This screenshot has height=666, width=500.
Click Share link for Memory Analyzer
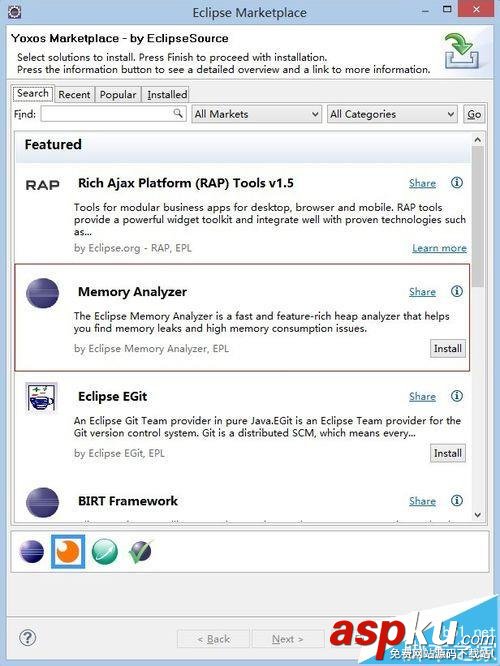(422, 292)
